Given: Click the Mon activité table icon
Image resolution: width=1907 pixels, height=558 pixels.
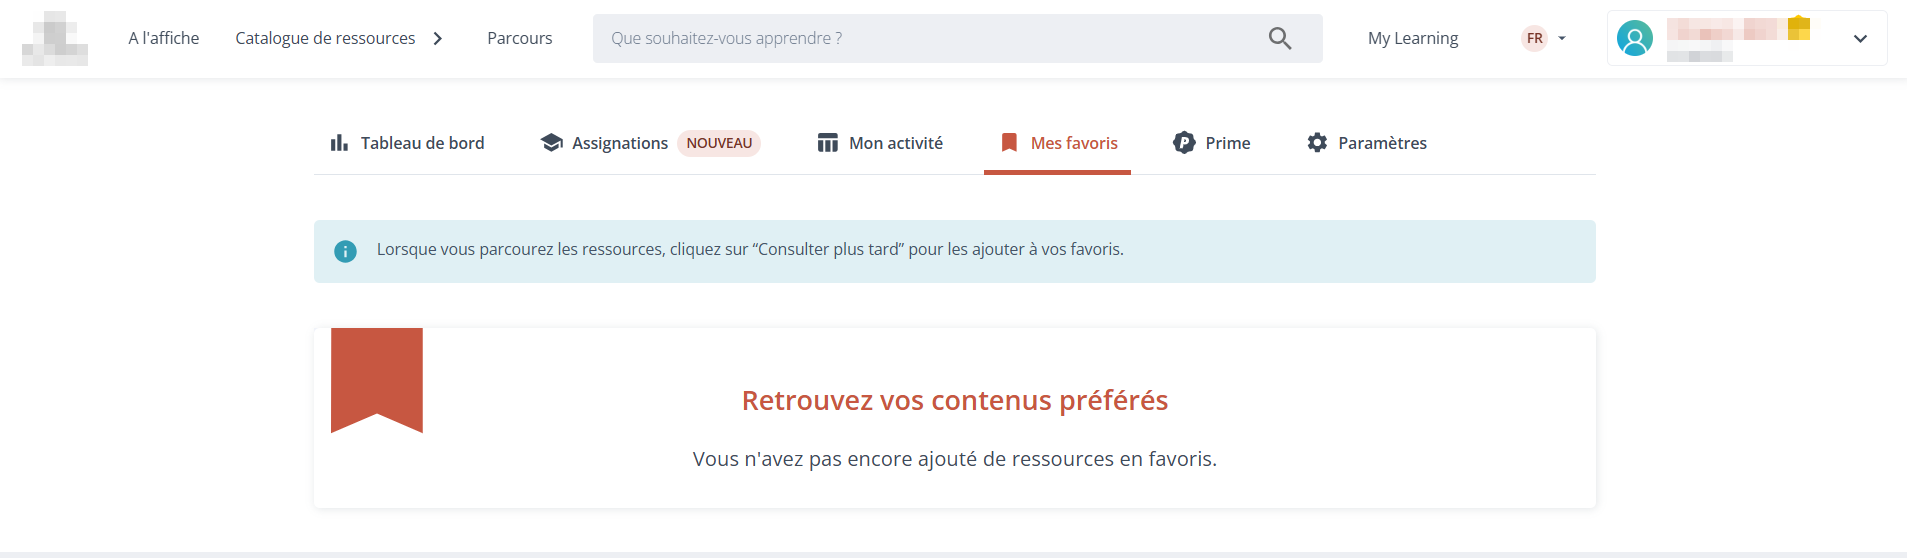Looking at the screenshot, I should [x=828, y=143].
